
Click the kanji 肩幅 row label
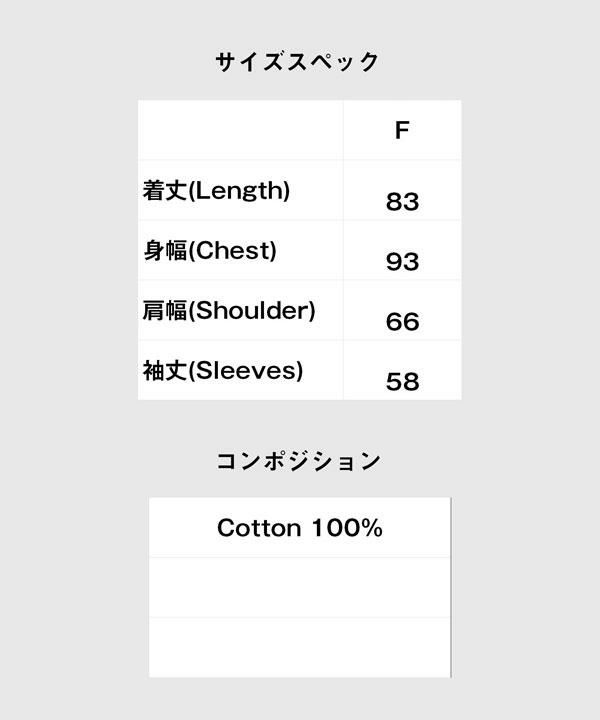165,311
